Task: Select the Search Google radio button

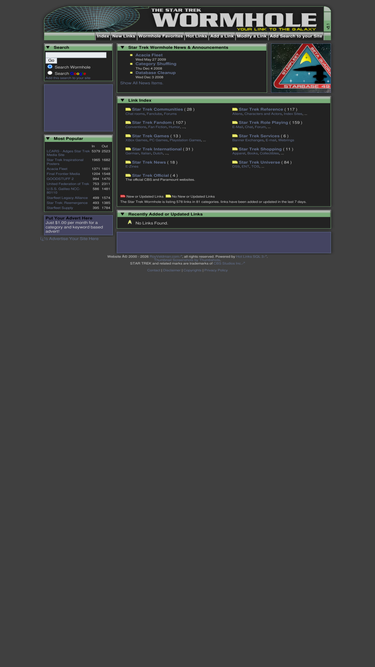Action: coord(50,73)
